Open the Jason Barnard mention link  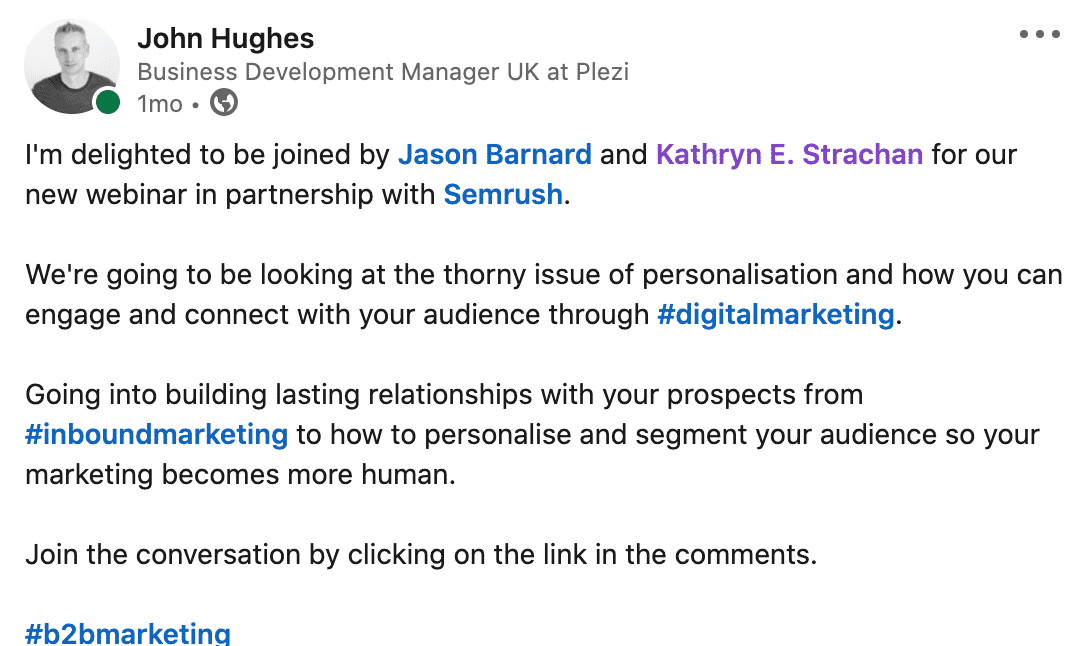494,154
